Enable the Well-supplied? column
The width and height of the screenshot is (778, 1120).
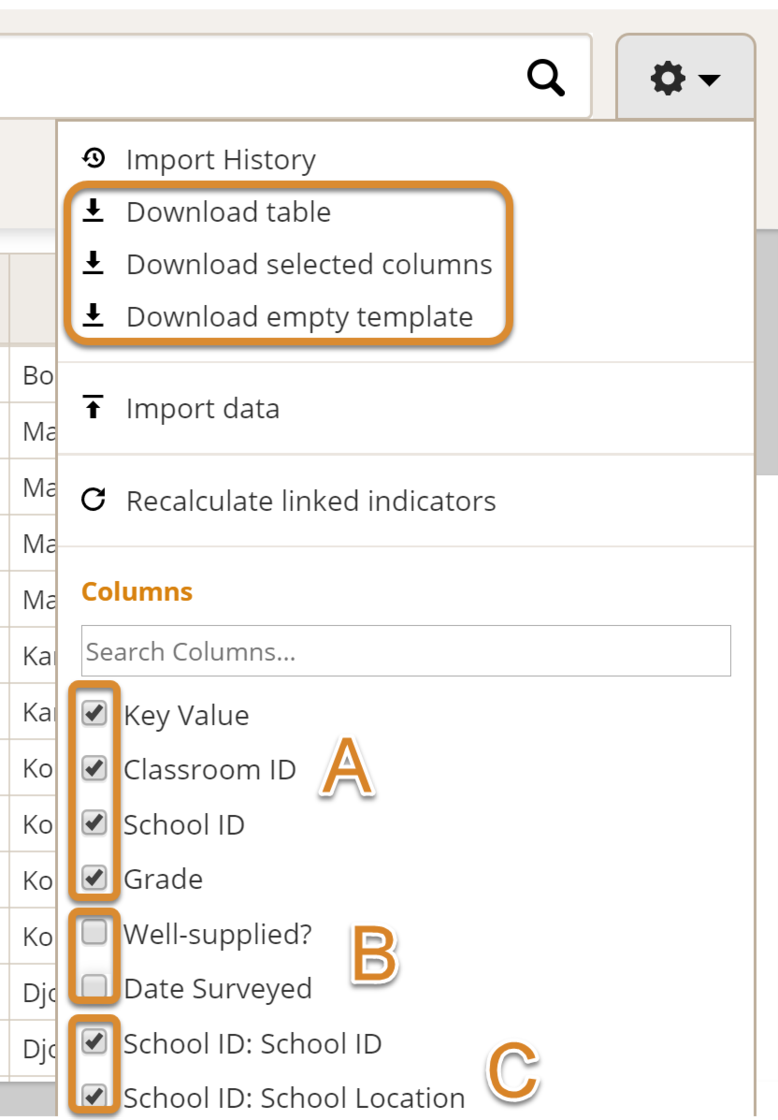95,933
